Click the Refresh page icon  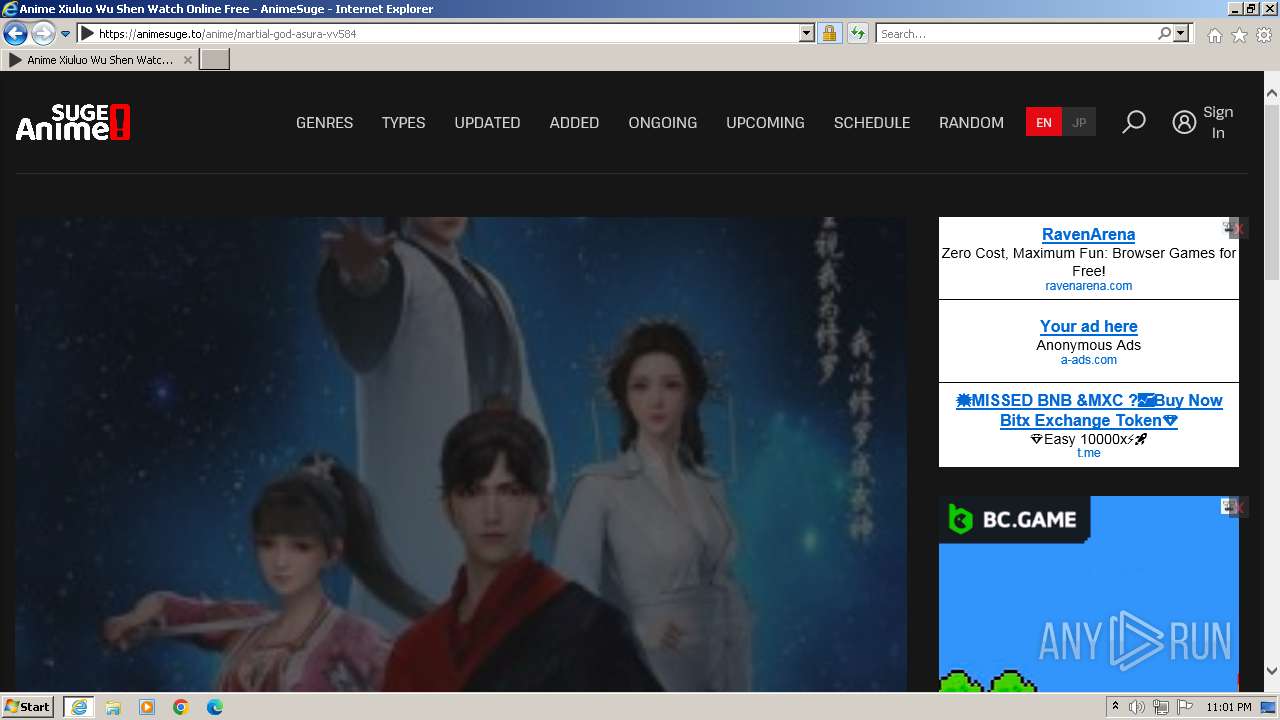click(857, 33)
